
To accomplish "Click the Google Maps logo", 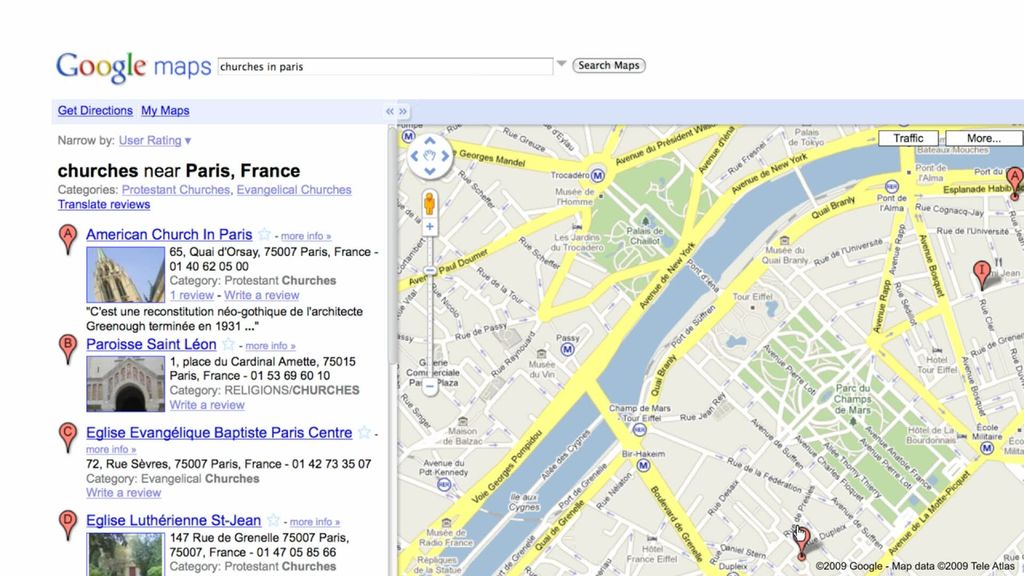I will point(133,67).
